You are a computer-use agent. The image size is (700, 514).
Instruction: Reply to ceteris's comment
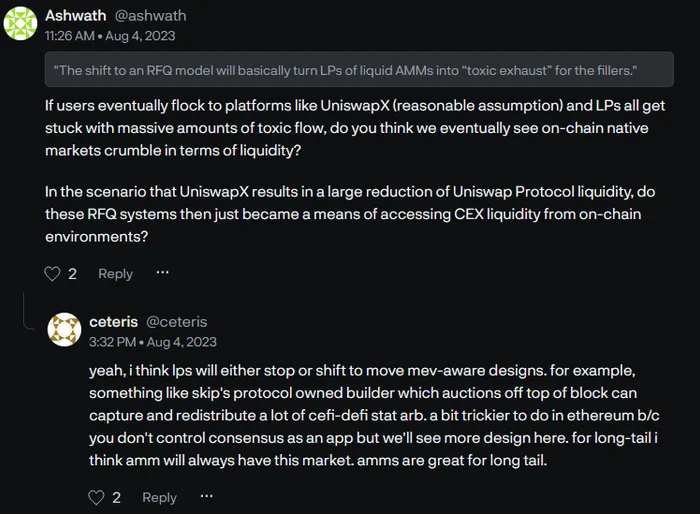tap(159, 497)
